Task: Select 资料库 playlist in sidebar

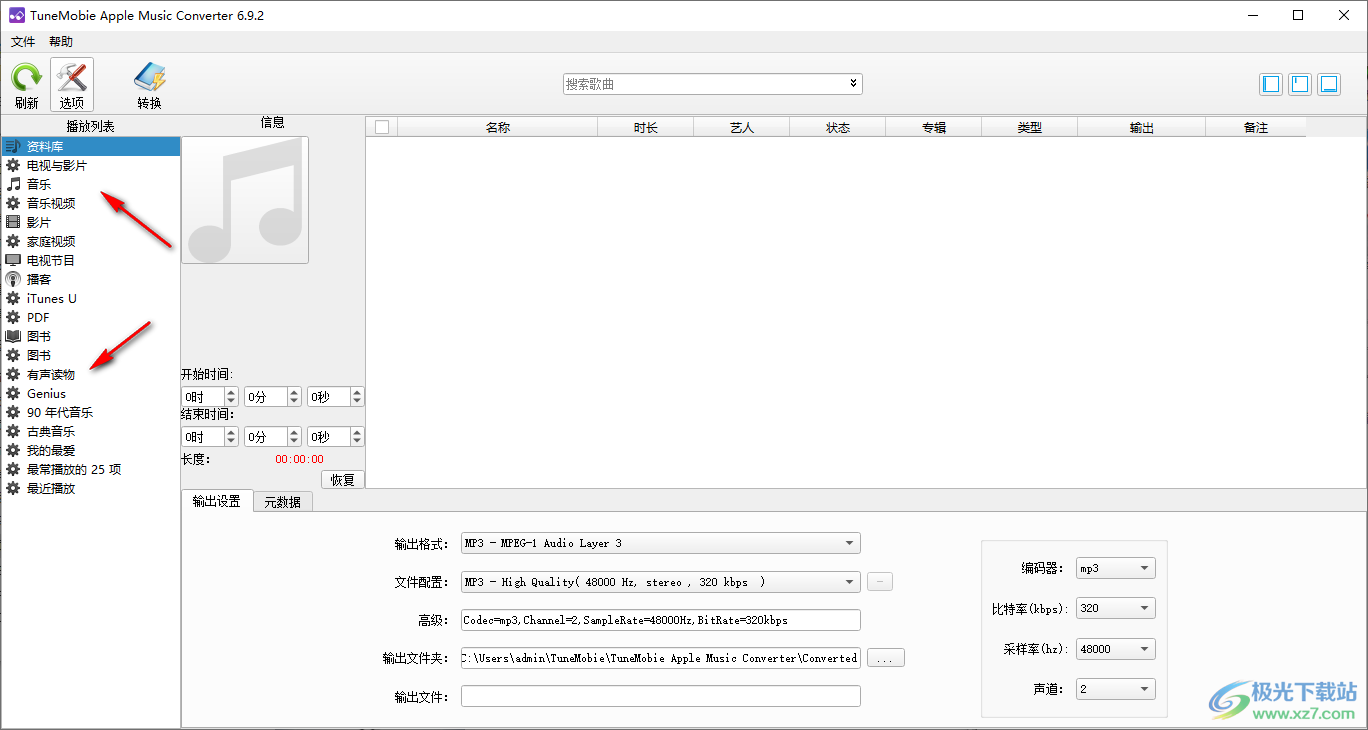Action: click(x=91, y=146)
